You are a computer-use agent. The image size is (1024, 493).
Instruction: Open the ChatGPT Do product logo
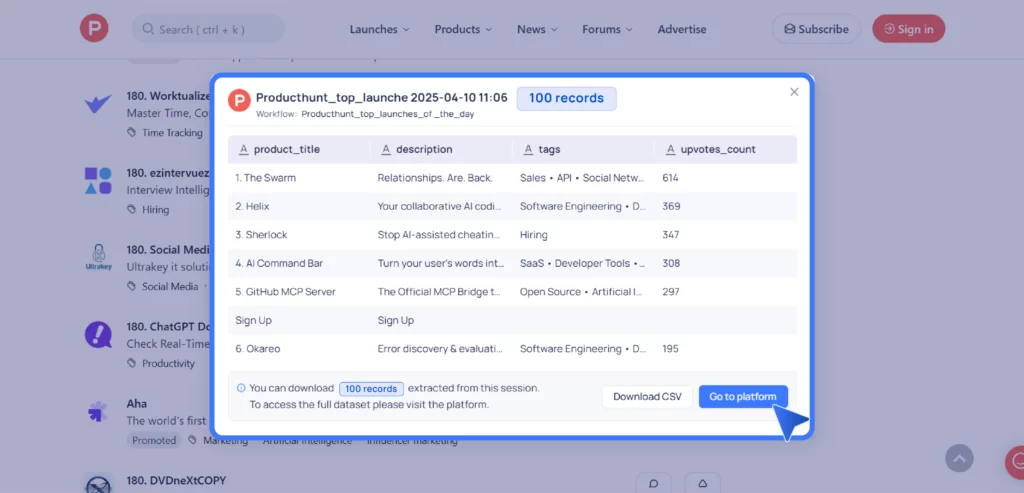(x=98, y=334)
